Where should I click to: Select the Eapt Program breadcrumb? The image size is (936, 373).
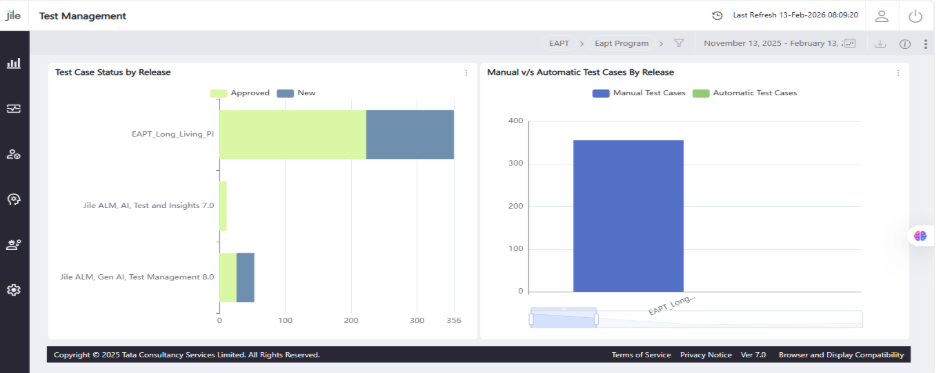(x=621, y=44)
